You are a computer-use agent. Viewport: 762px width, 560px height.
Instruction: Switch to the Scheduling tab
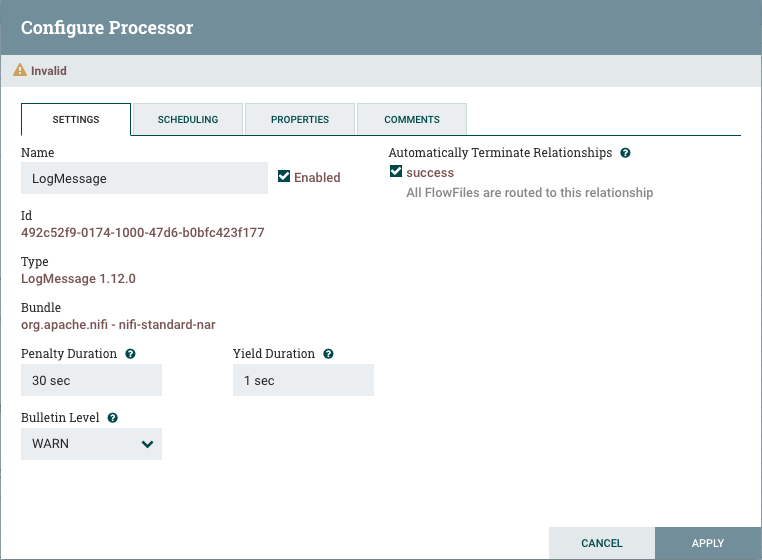tap(188, 119)
